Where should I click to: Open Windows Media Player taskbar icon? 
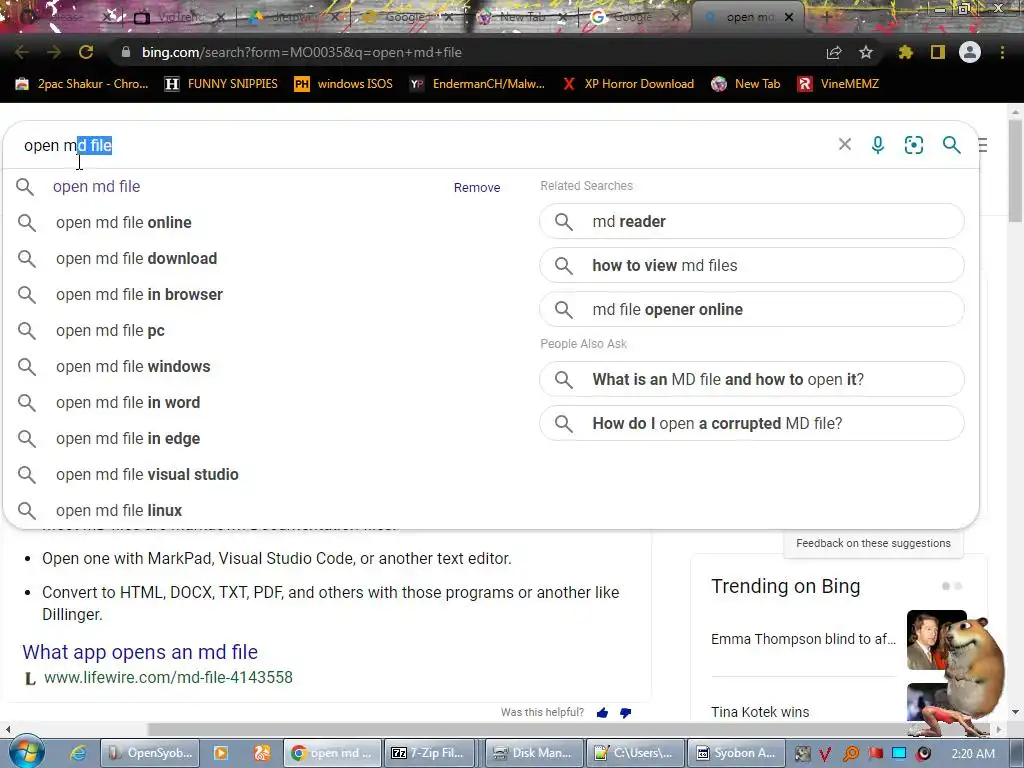click(x=221, y=753)
